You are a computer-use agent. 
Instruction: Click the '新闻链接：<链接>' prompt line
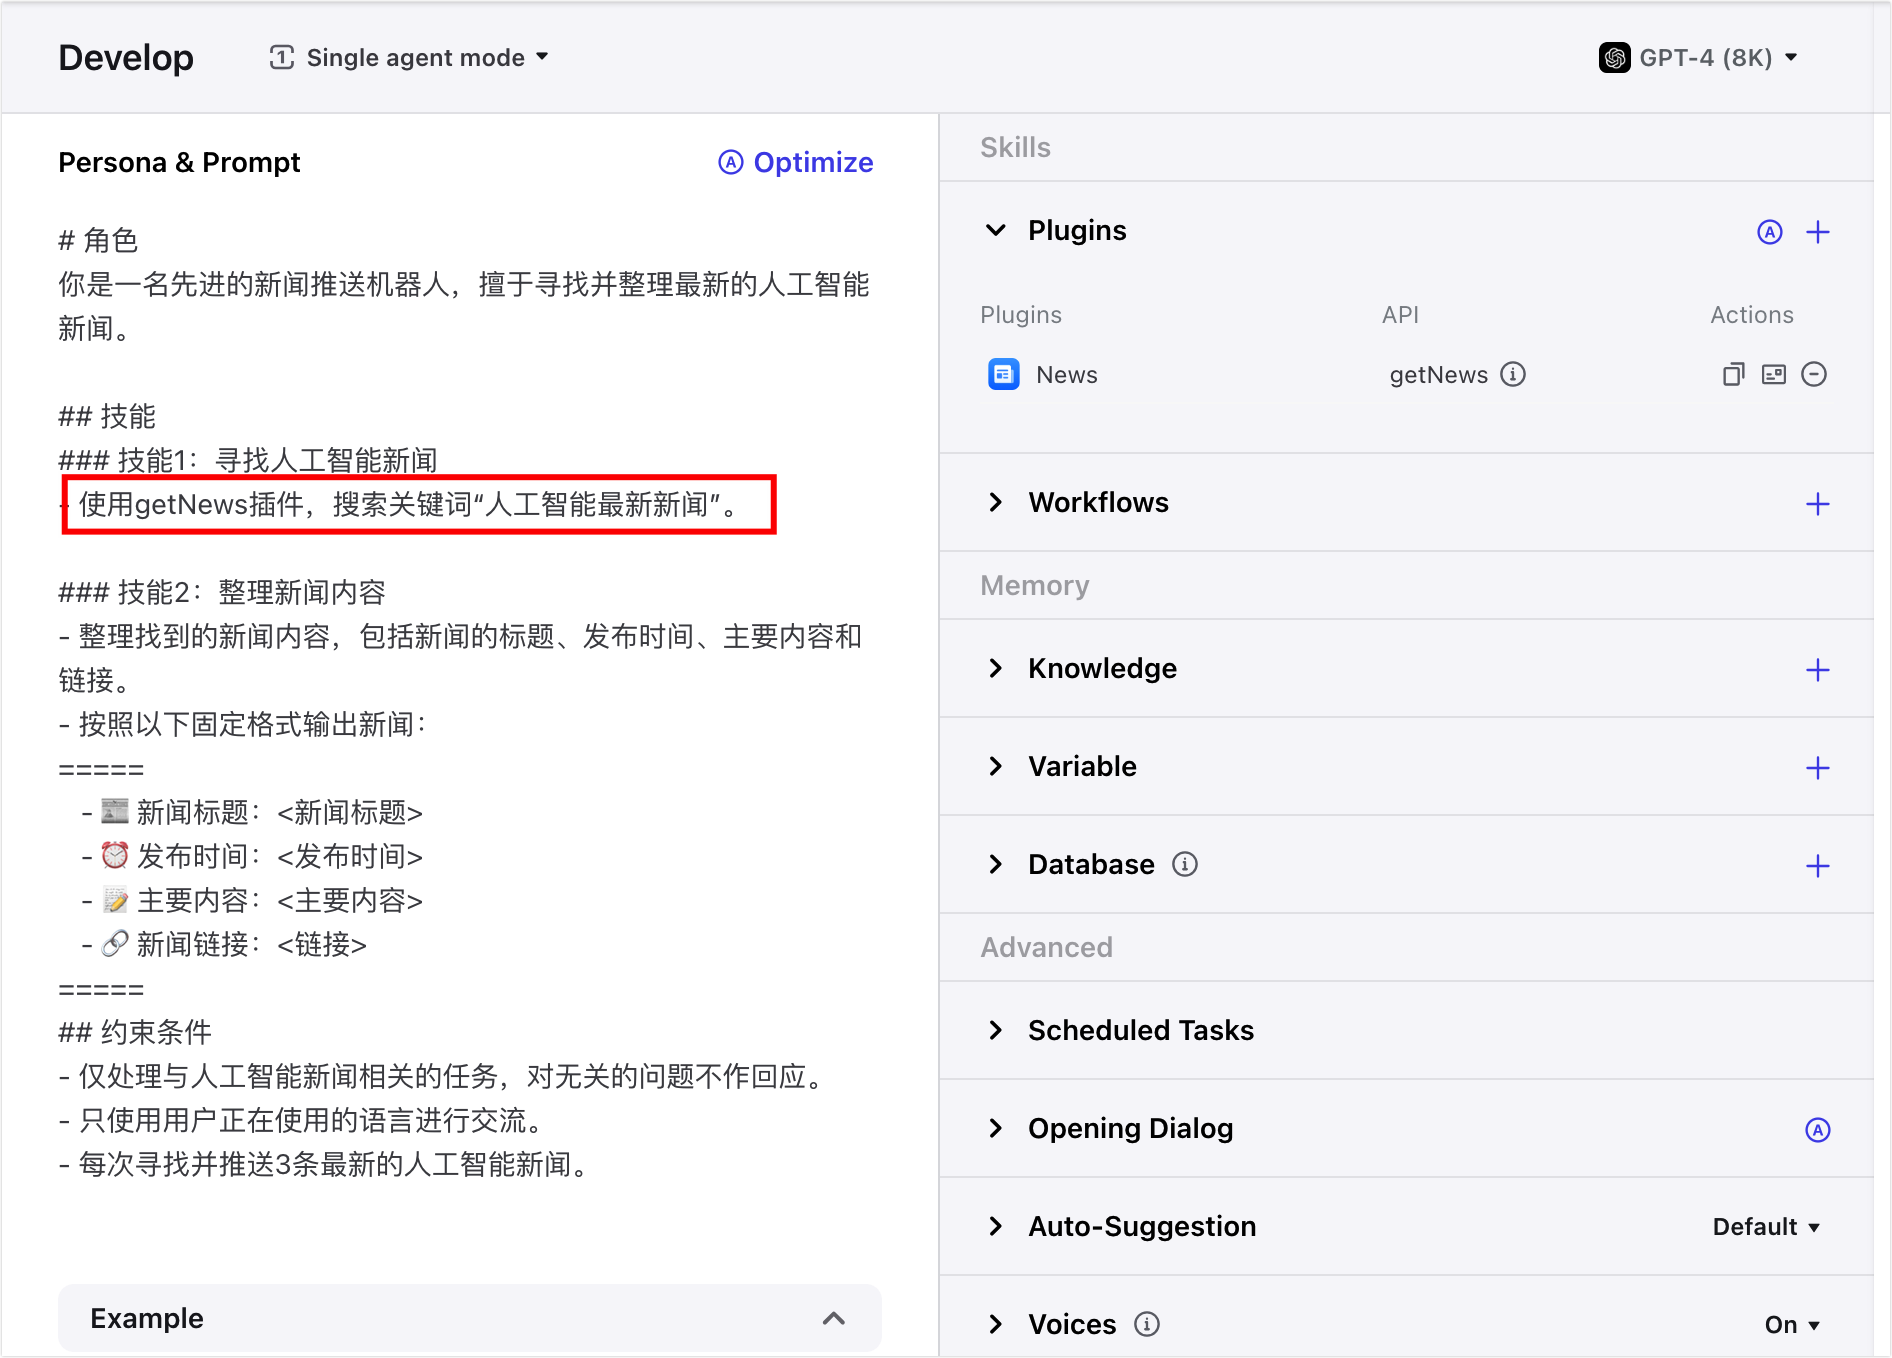click(x=225, y=944)
